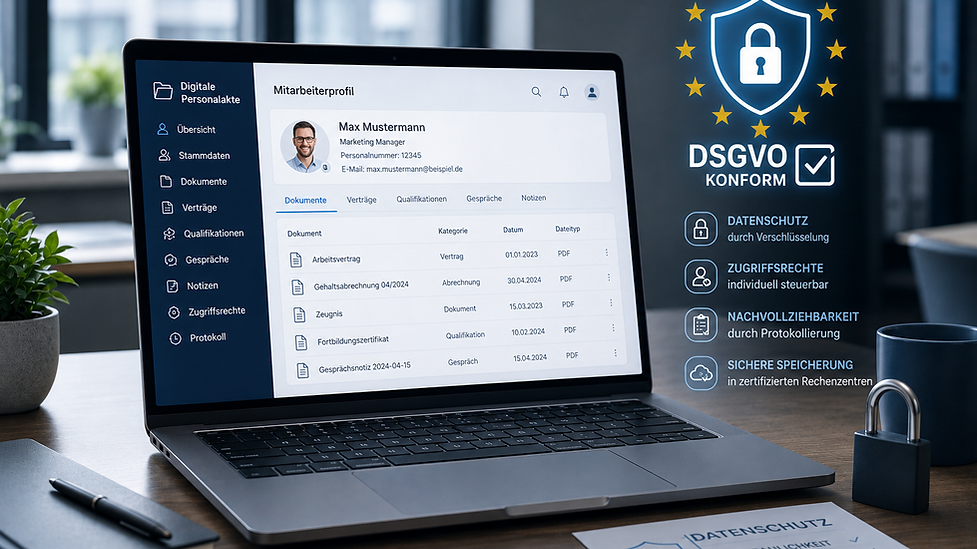Image resolution: width=977 pixels, height=549 pixels.
Task: Click the Kategorie column header
Action: click(x=453, y=231)
